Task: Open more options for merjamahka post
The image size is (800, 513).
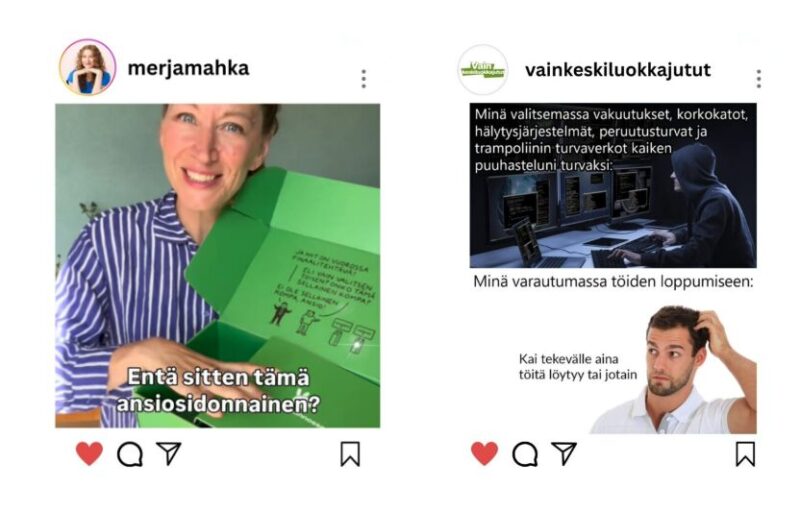Action: point(364,79)
